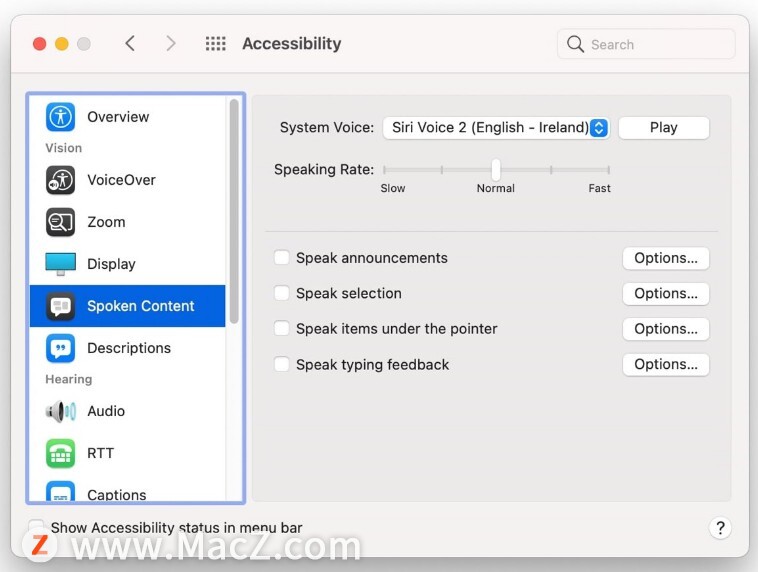Click the Spoken Content speech bubble icon
This screenshot has width=758, height=572.
coord(60,306)
